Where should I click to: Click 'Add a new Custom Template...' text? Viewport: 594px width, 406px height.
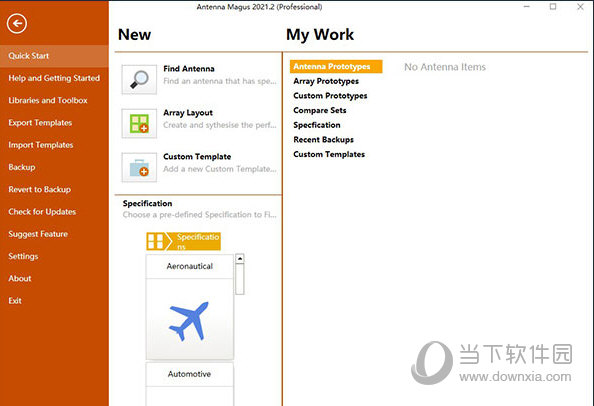[x=220, y=169]
